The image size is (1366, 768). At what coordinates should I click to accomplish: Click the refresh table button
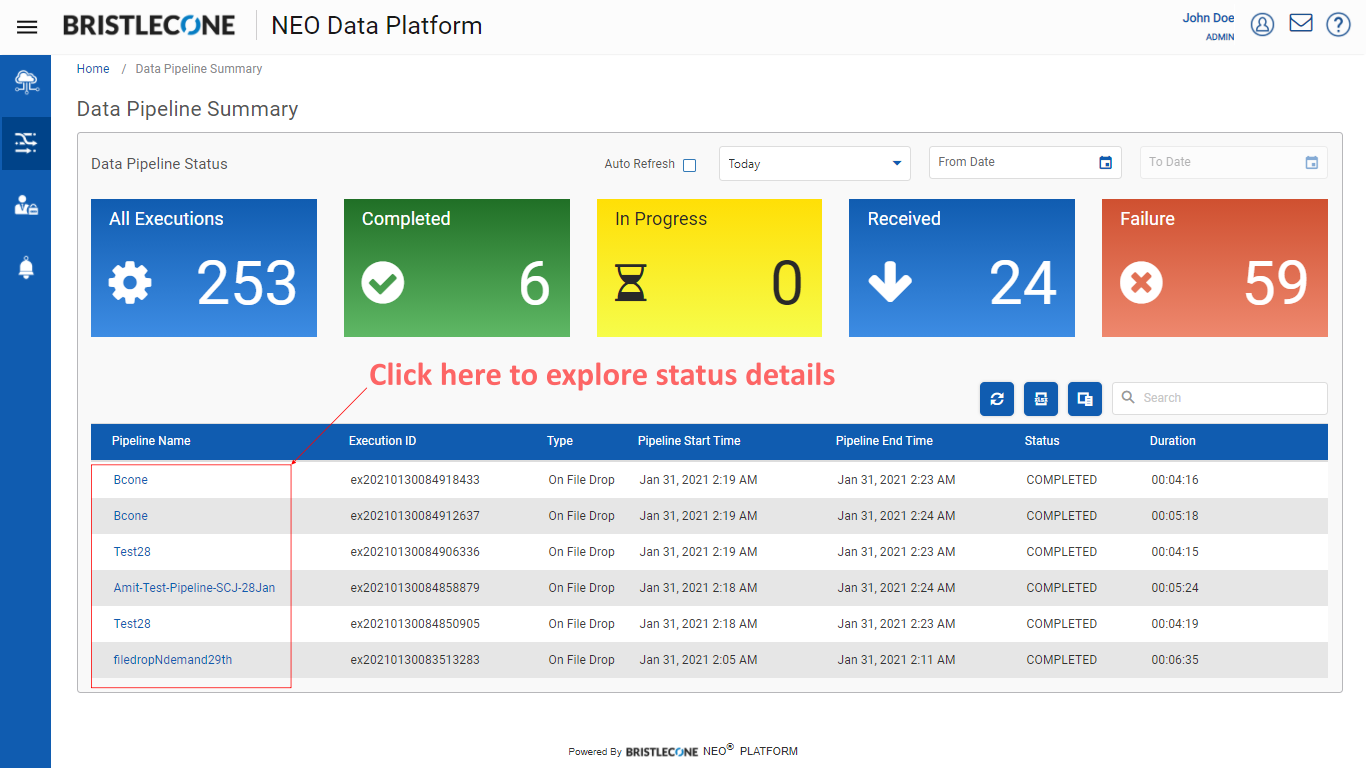click(x=997, y=399)
